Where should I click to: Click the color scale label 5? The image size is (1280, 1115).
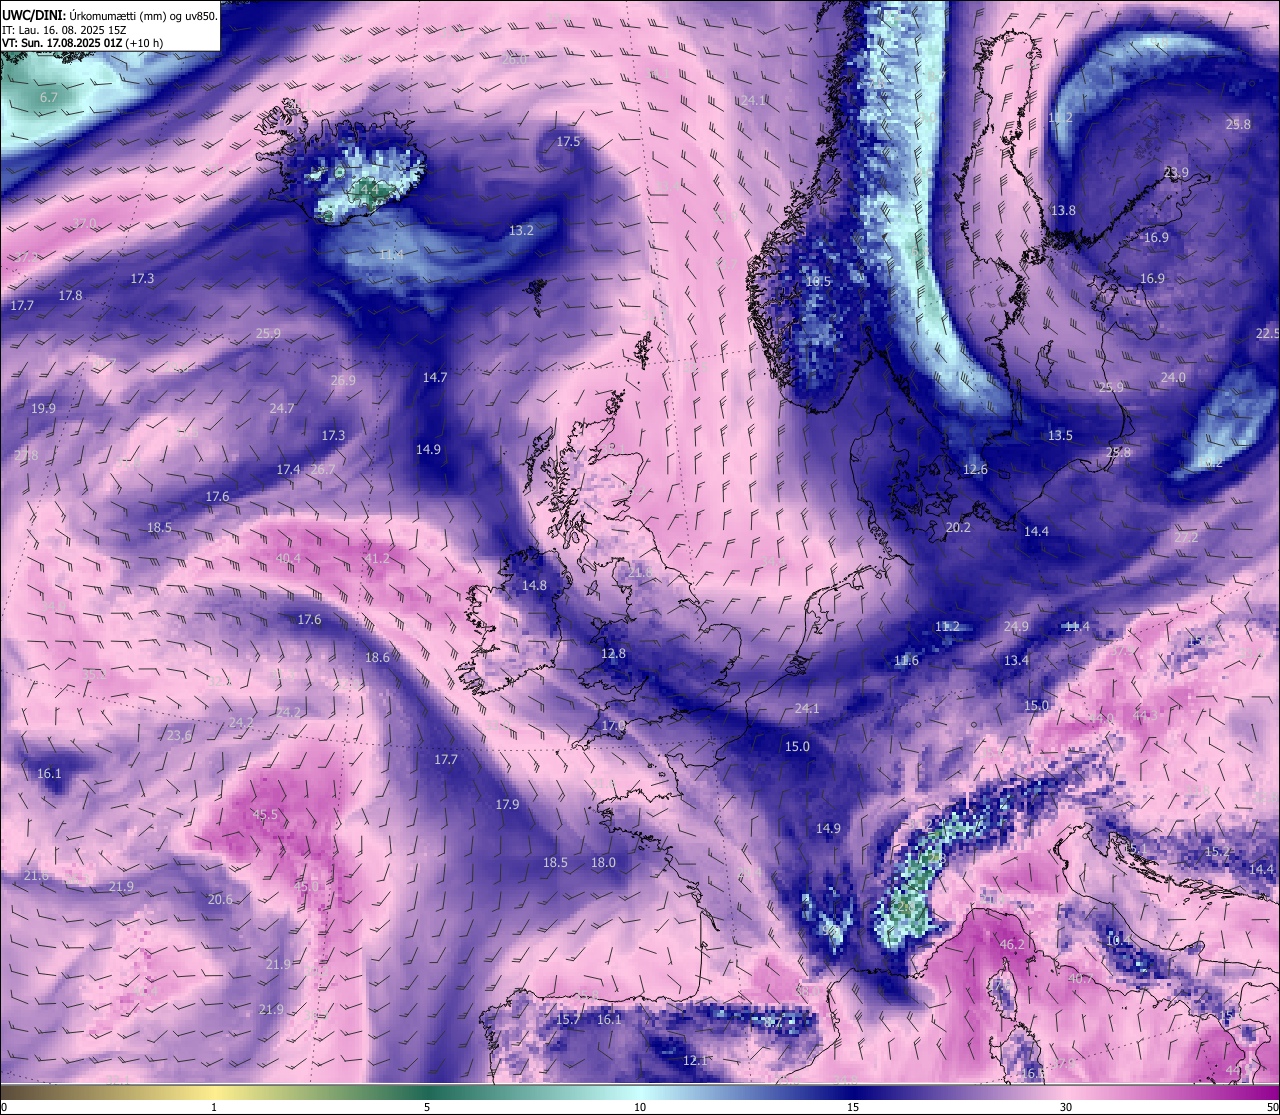click(427, 1107)
